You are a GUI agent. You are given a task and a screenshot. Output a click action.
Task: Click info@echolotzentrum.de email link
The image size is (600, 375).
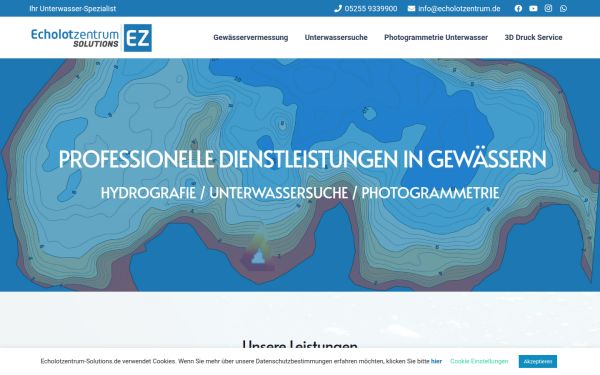coord(459,8)
